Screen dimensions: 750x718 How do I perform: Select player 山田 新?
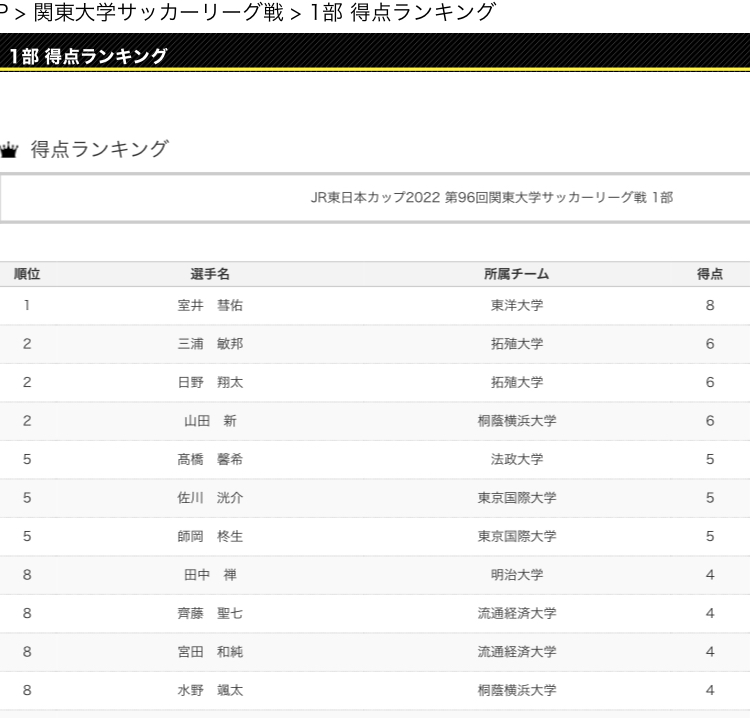coord(210,421)
